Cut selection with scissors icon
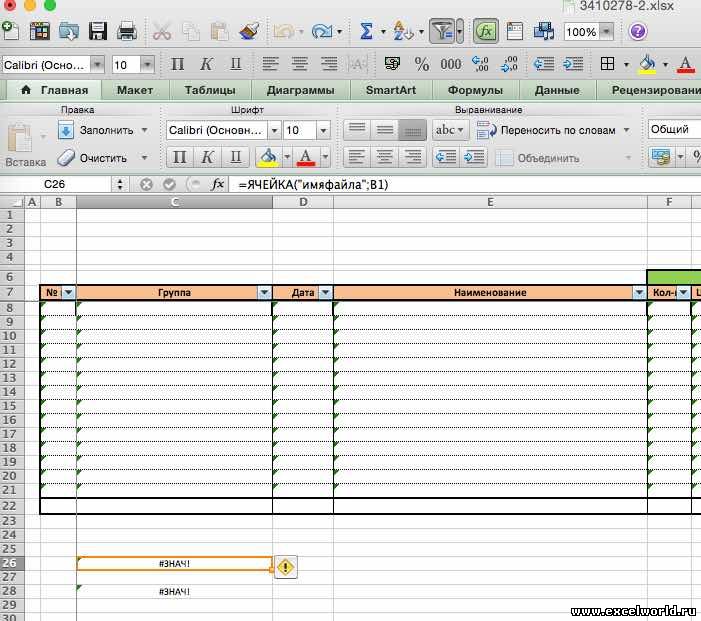The width and height of the screenshot is (701, 621). pyautogui.click(x=161, y=31)
